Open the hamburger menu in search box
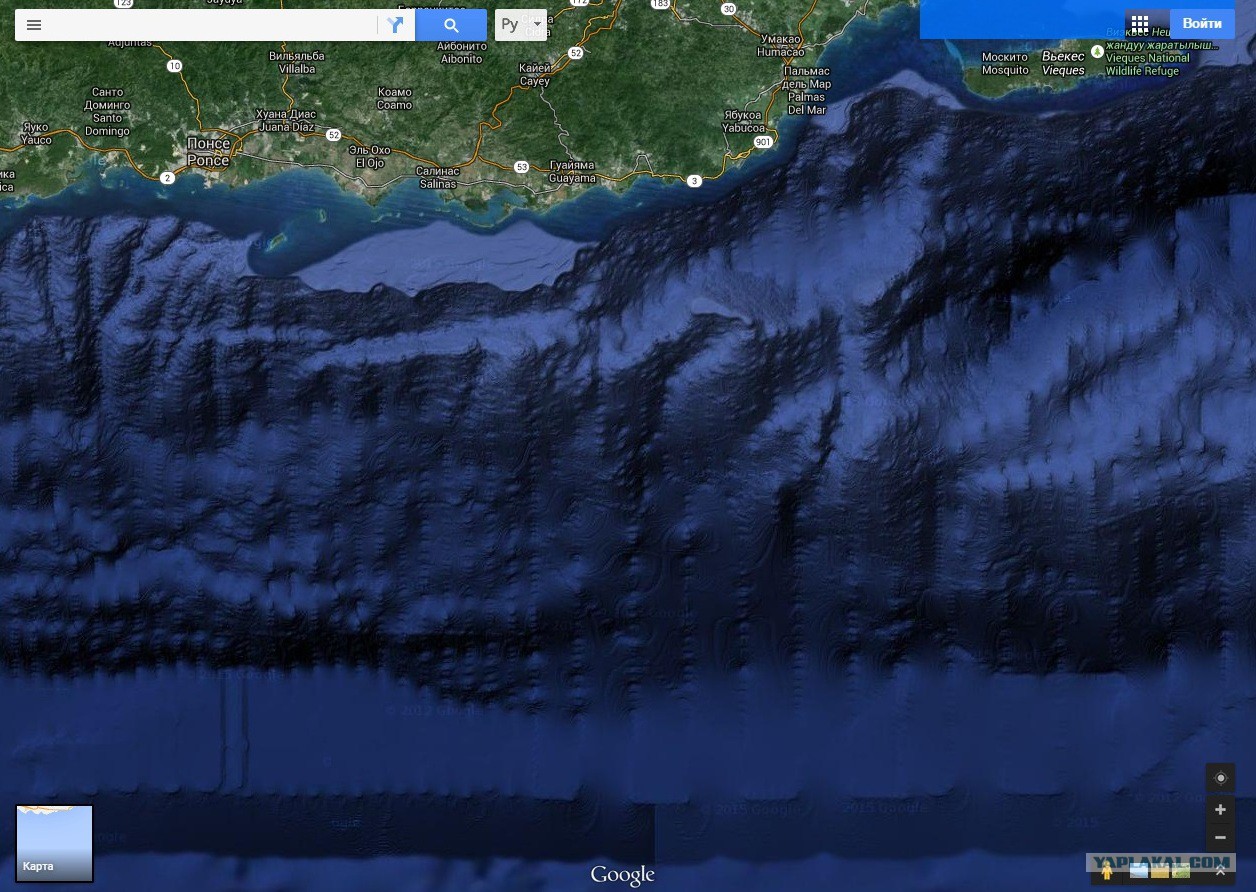Image resolution: width=1256 pixels, height=892 pixels. [34, 25]
